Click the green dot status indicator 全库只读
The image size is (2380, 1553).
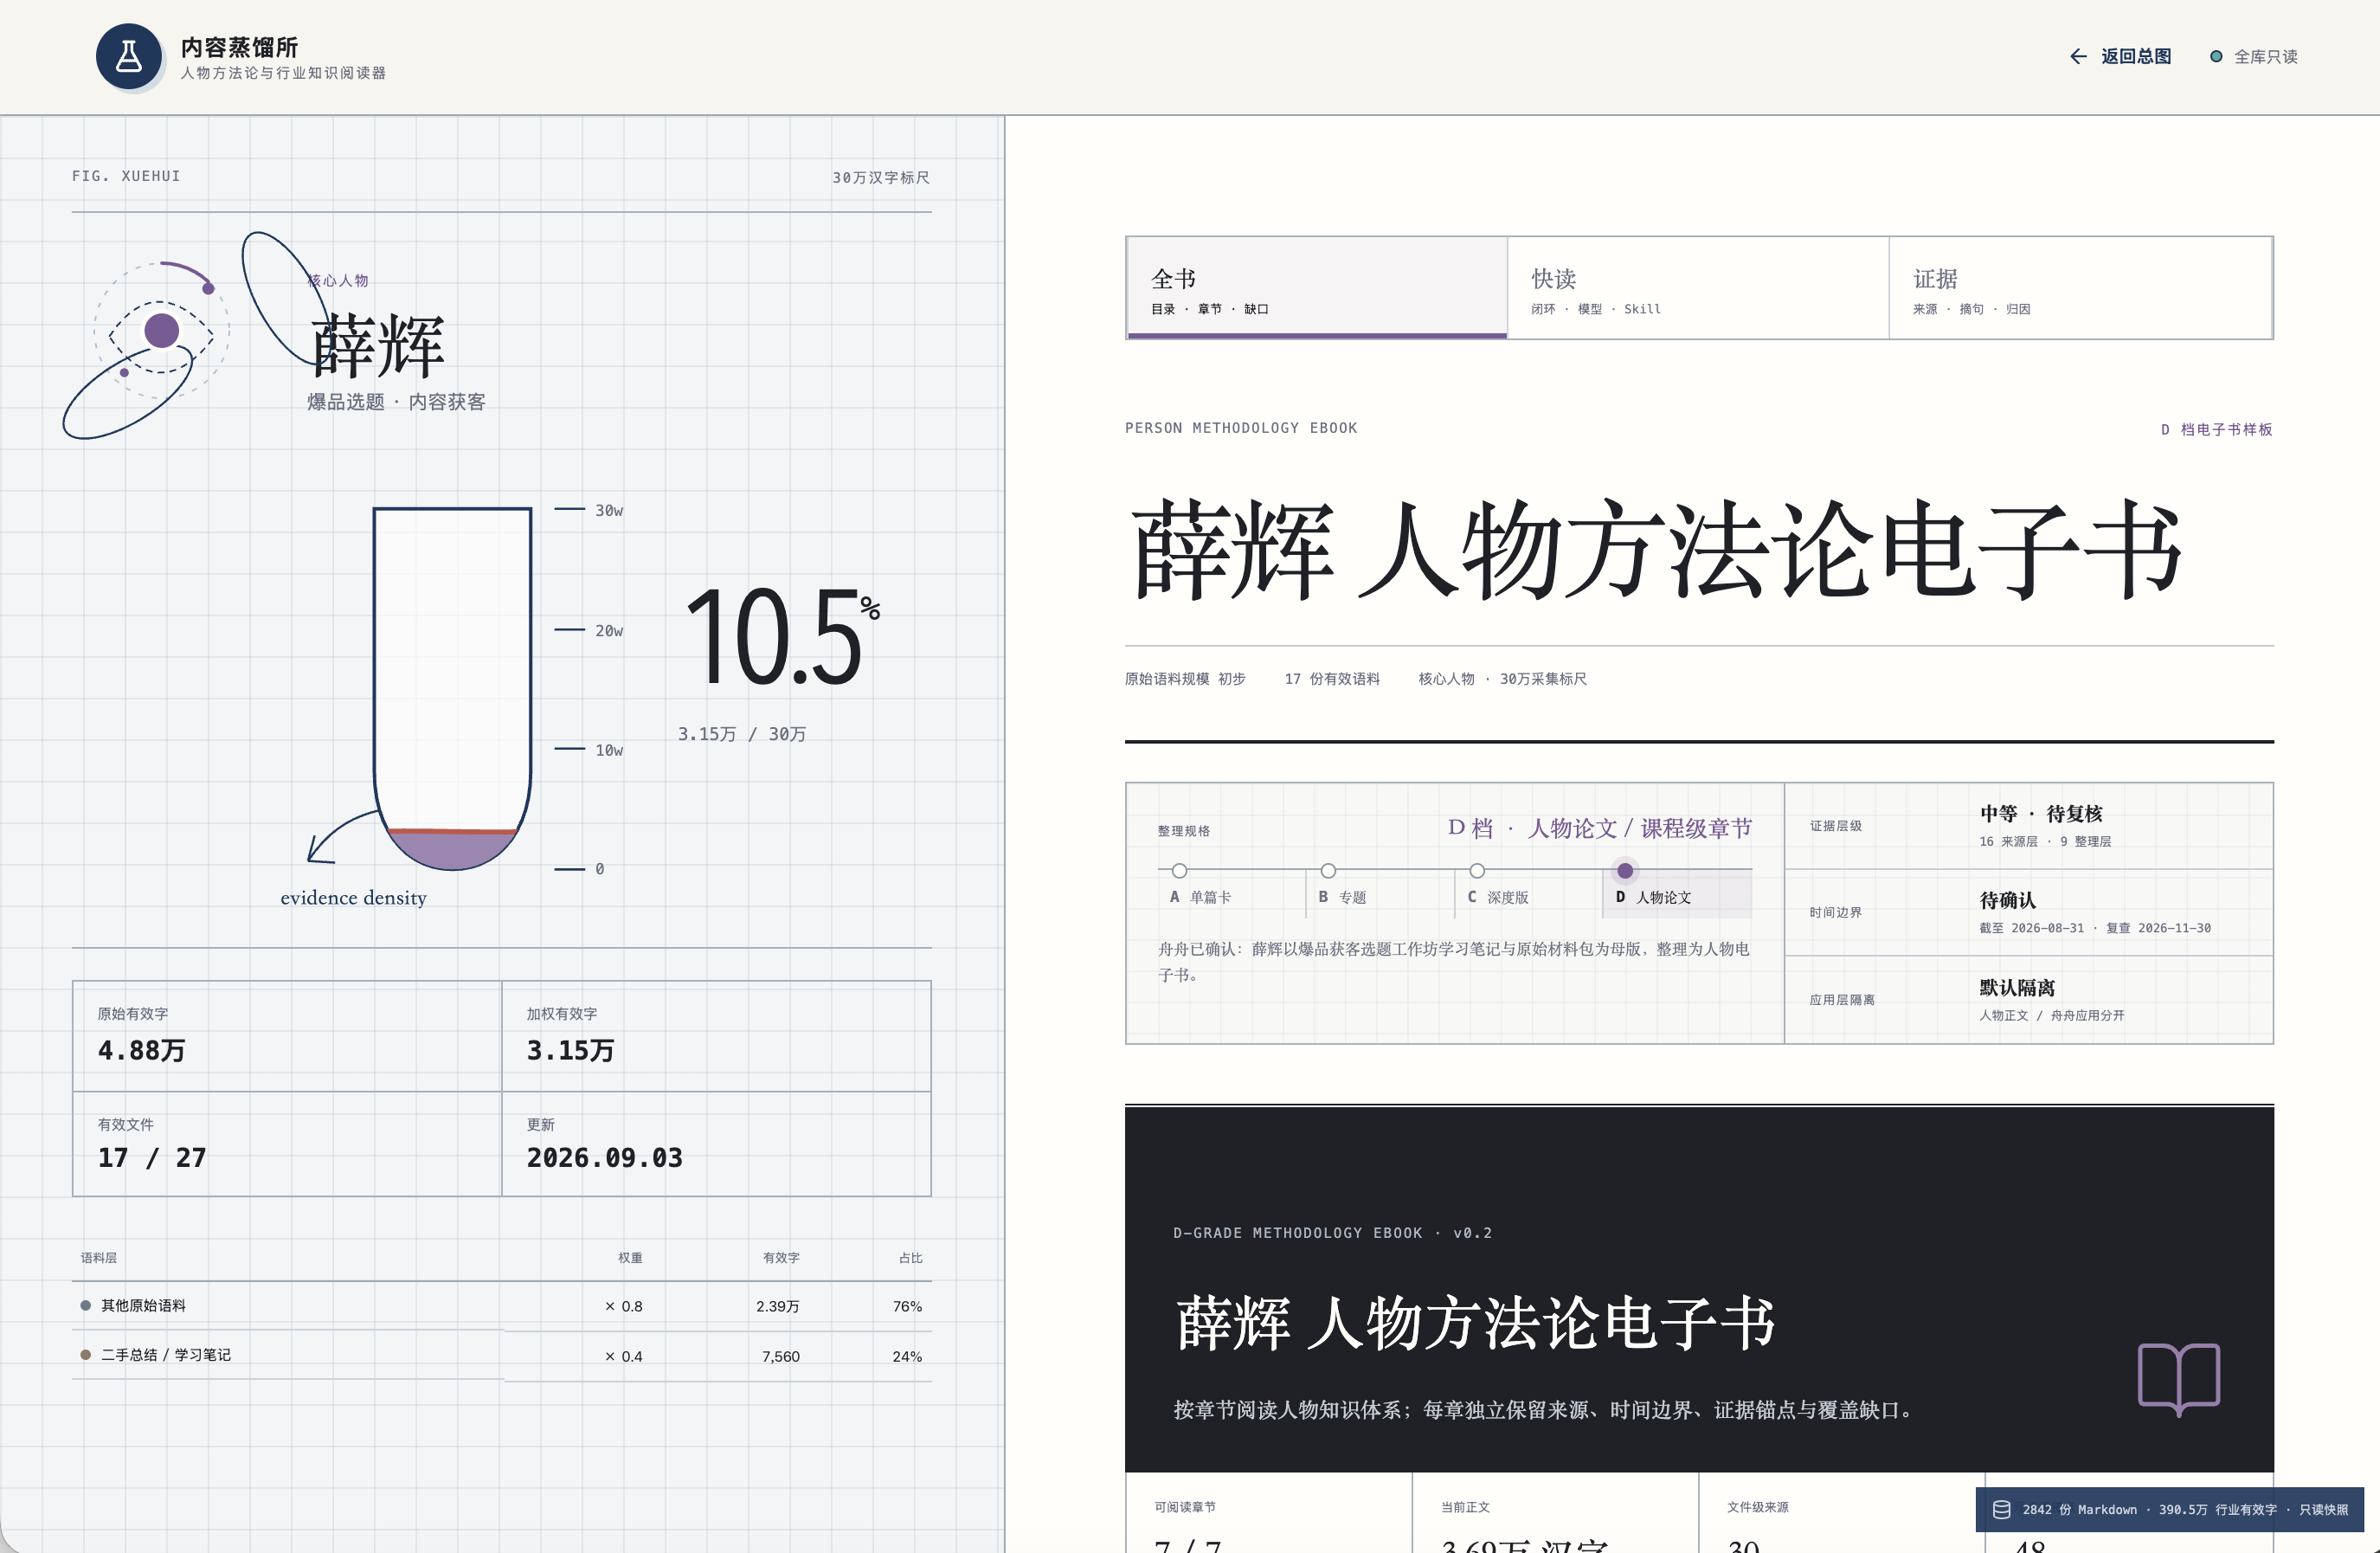click(x=2216, y=56)
